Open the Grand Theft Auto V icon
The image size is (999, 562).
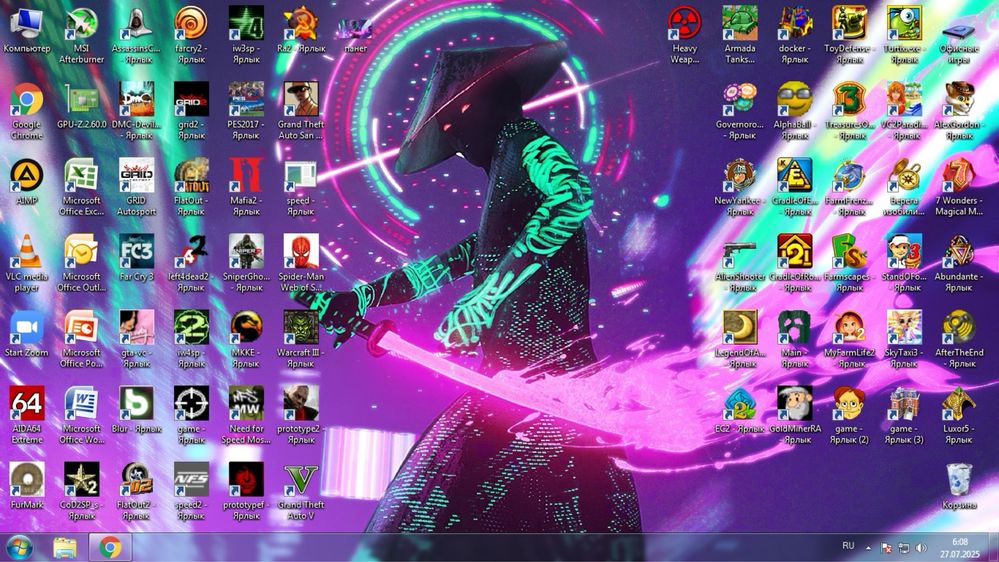pyautogui.click(x=301, y=480)
